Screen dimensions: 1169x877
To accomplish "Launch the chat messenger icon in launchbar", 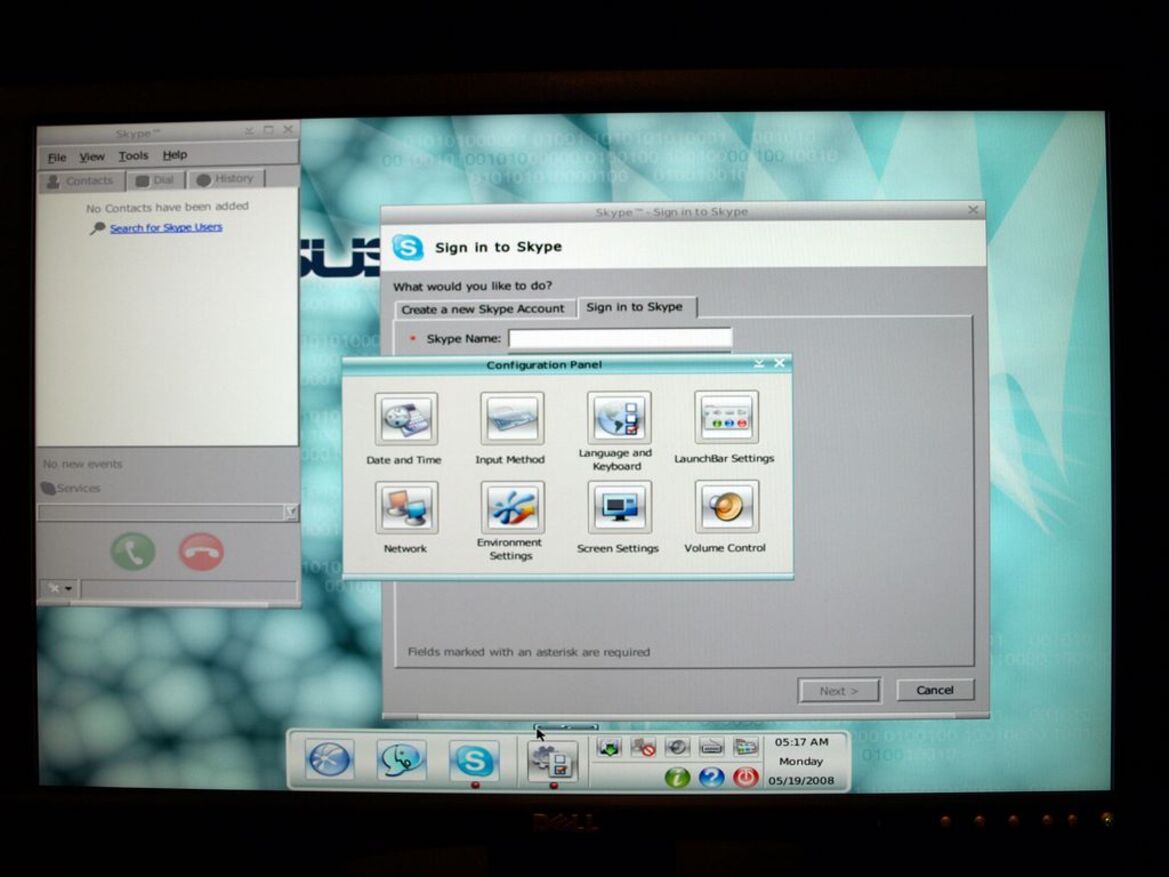I will point(401,760).
